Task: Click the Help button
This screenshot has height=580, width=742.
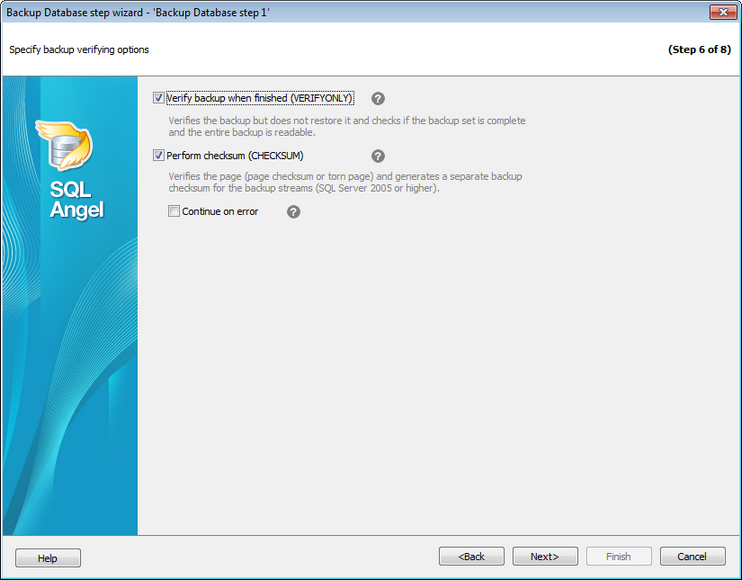Action: 48,558
